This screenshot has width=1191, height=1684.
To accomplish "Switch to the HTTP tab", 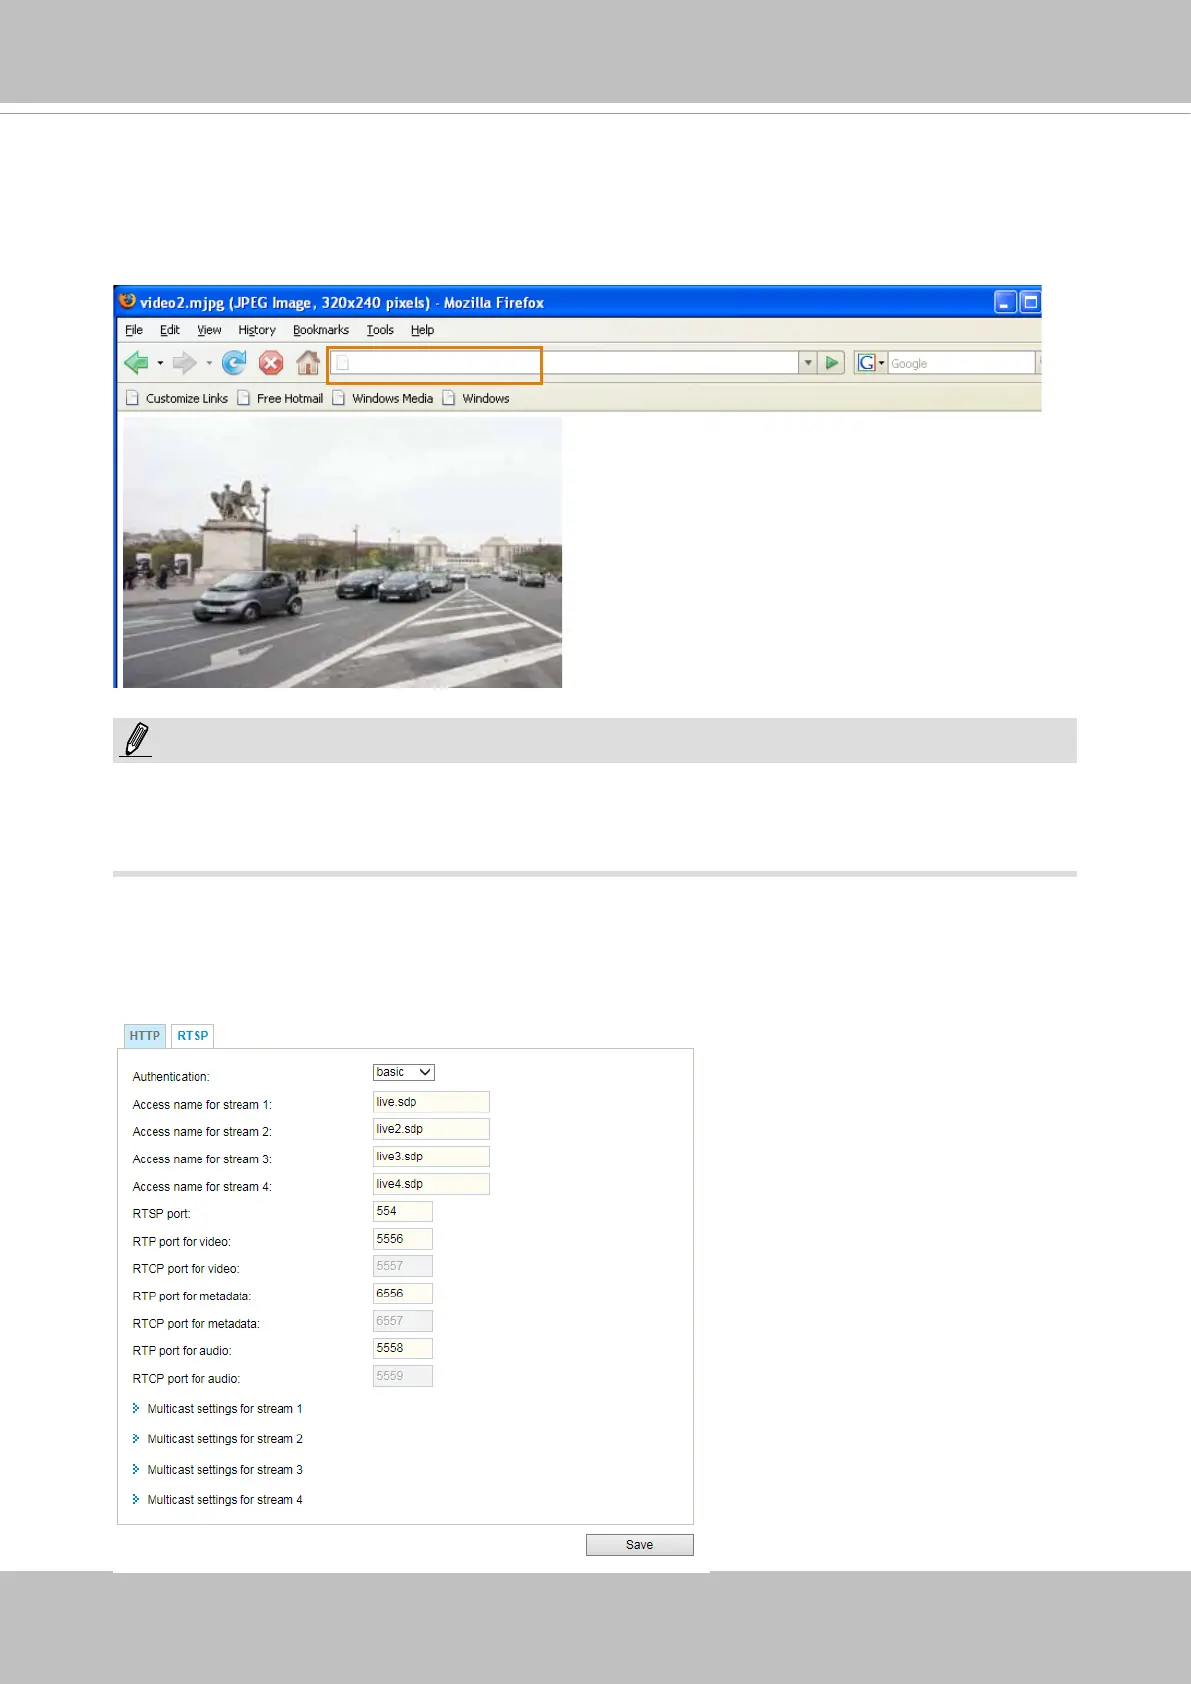I will coord(145,1036).
